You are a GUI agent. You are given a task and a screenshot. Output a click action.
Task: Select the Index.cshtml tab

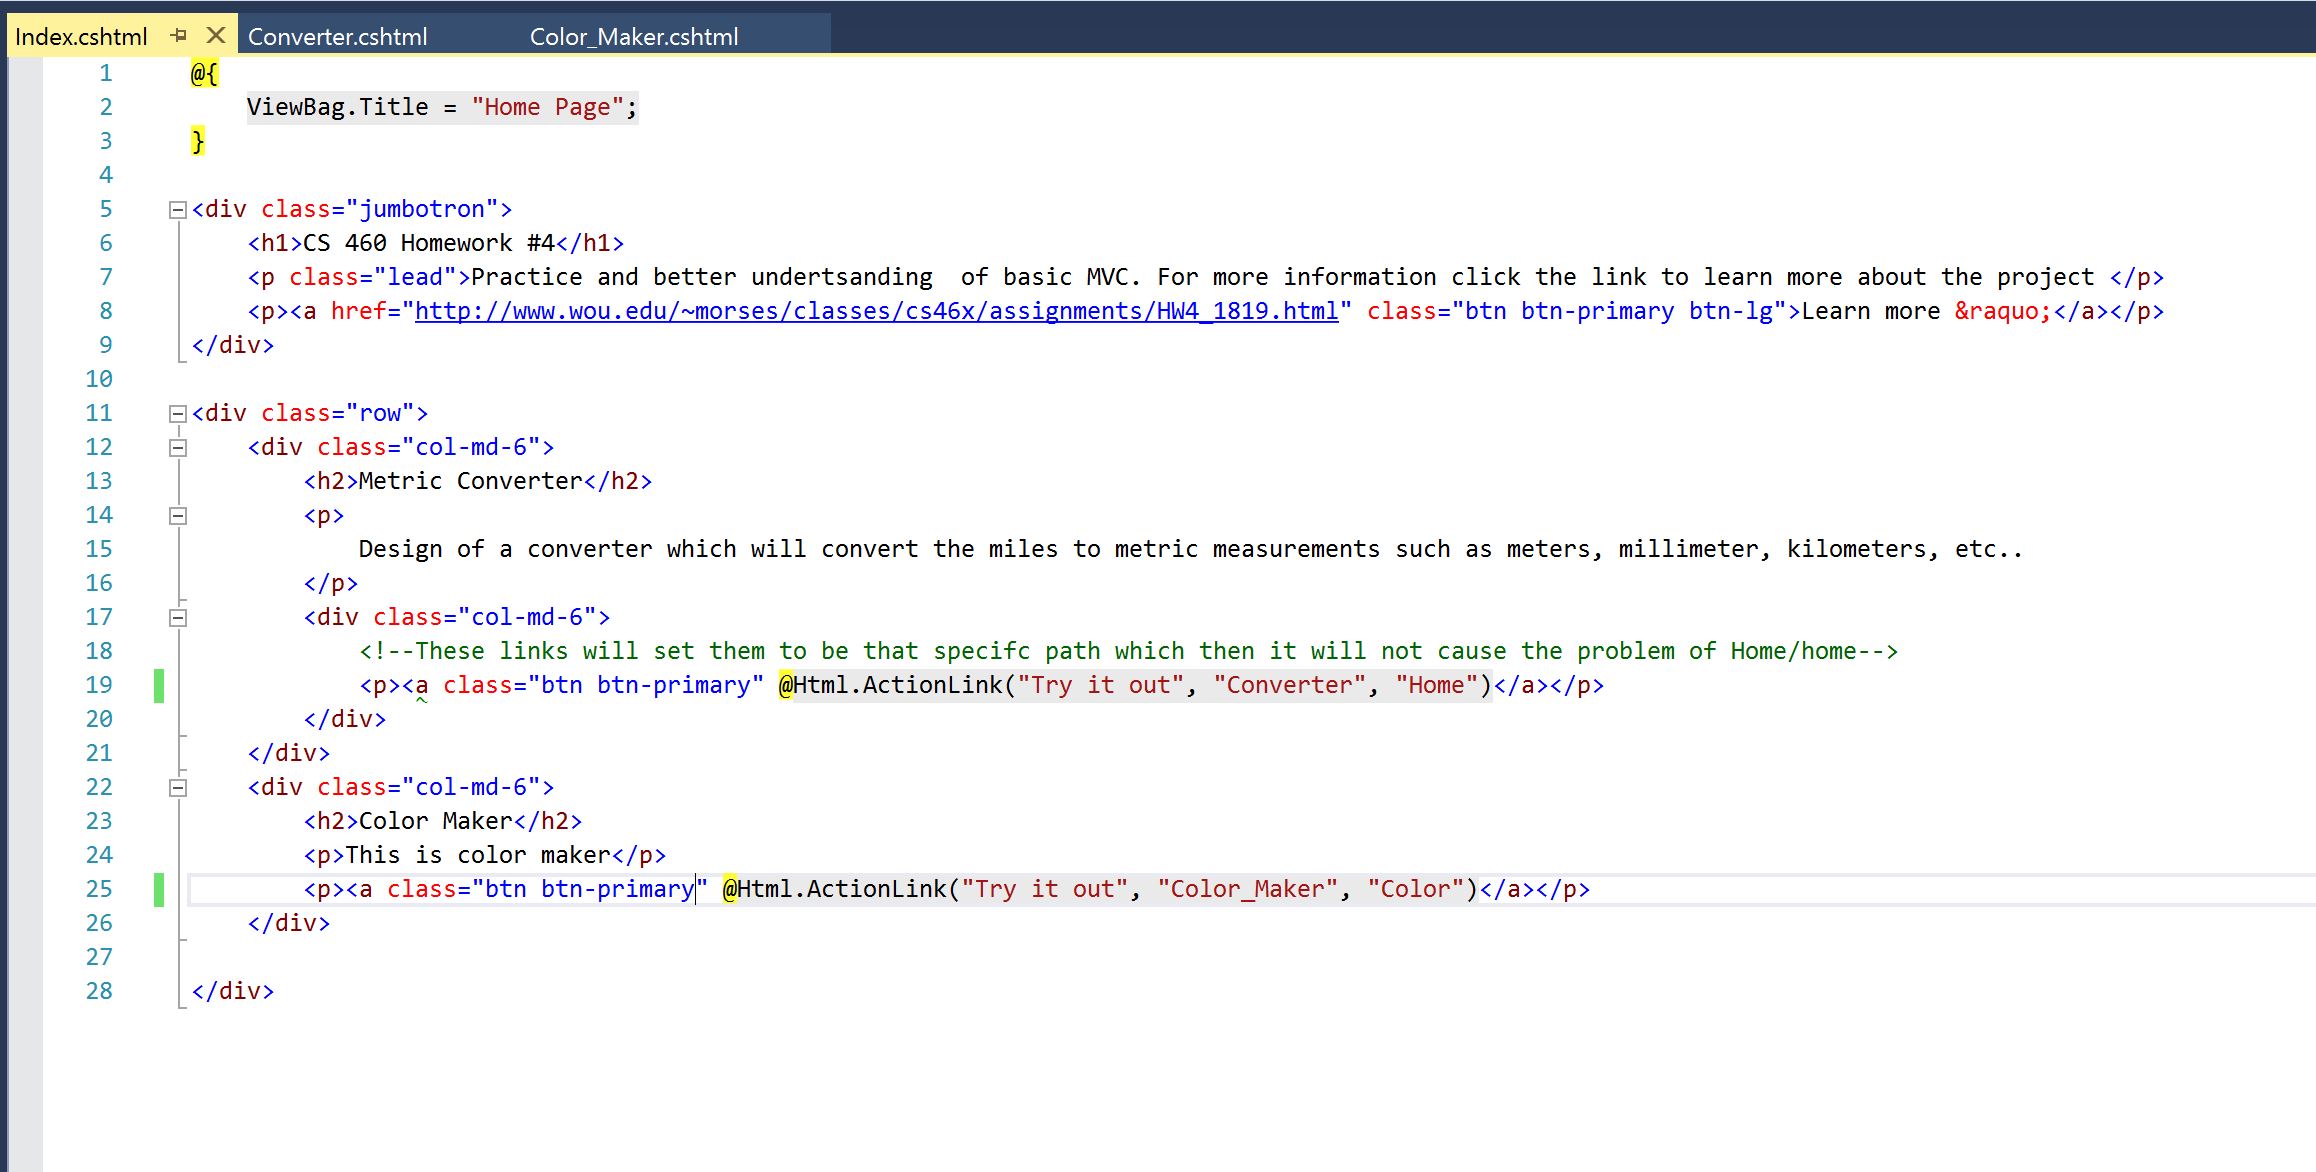pos(81,37)
